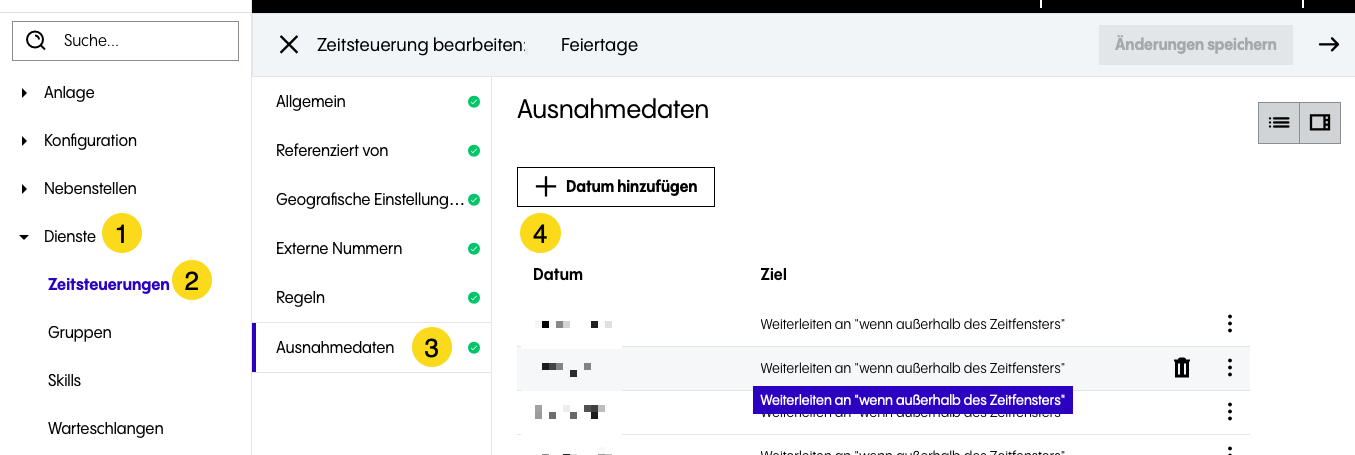Click Datum hinzufügen button
1355x455 pixels.
(x=615, y=187)
